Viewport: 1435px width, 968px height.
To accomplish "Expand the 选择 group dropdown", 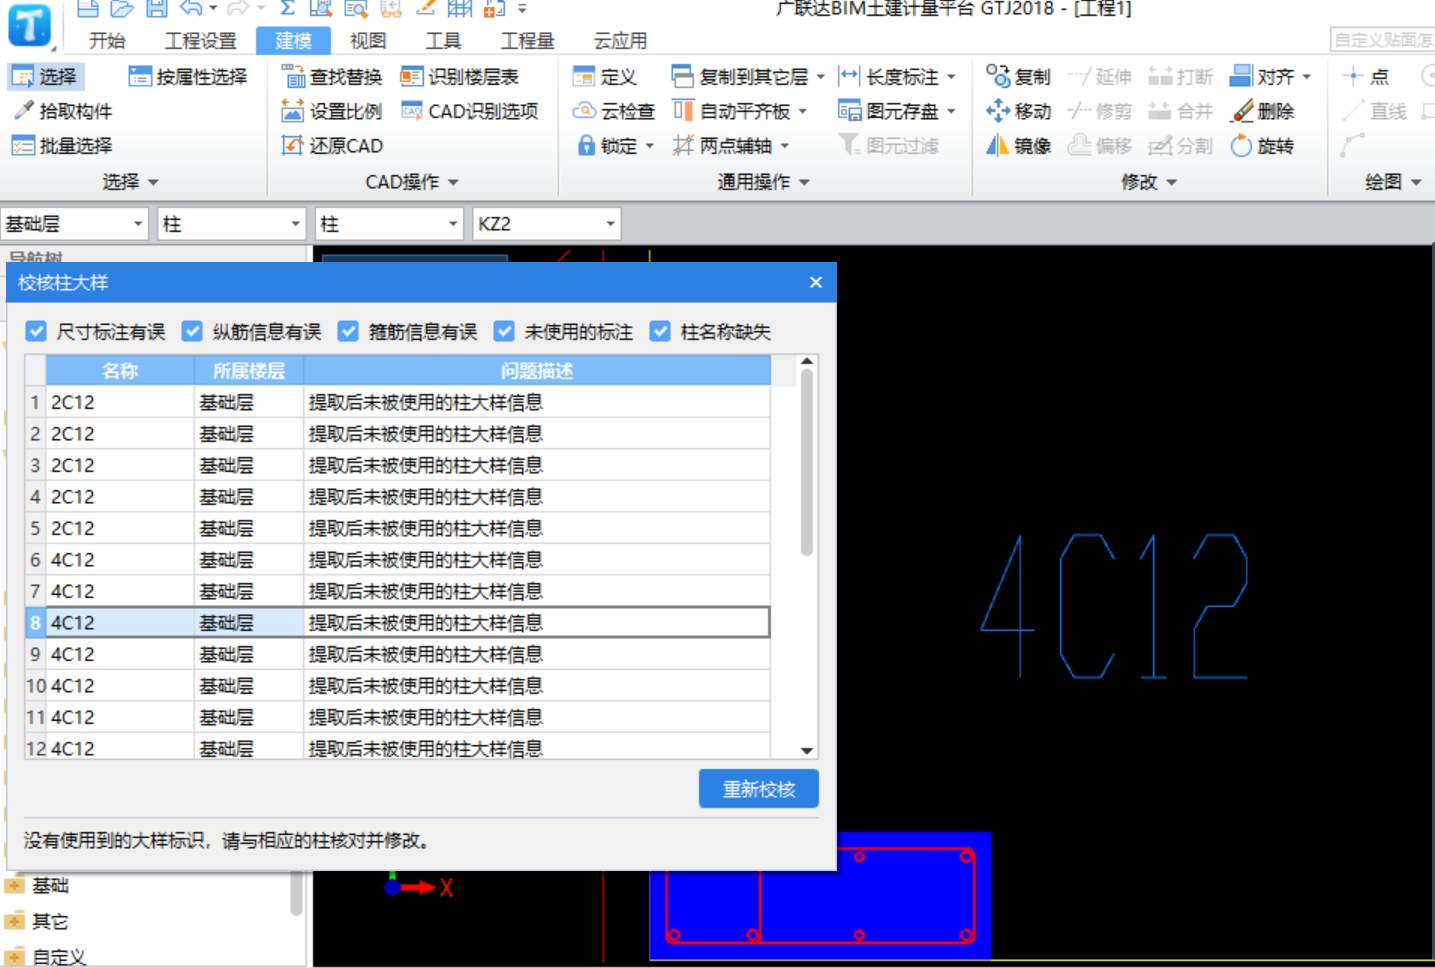I will tap(153, 182).
